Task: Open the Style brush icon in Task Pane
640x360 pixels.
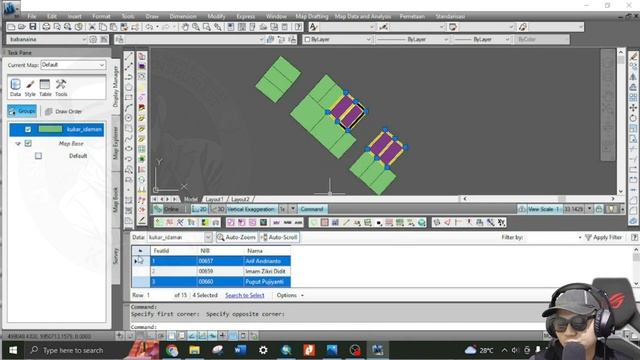Action: tap(30, 87)
